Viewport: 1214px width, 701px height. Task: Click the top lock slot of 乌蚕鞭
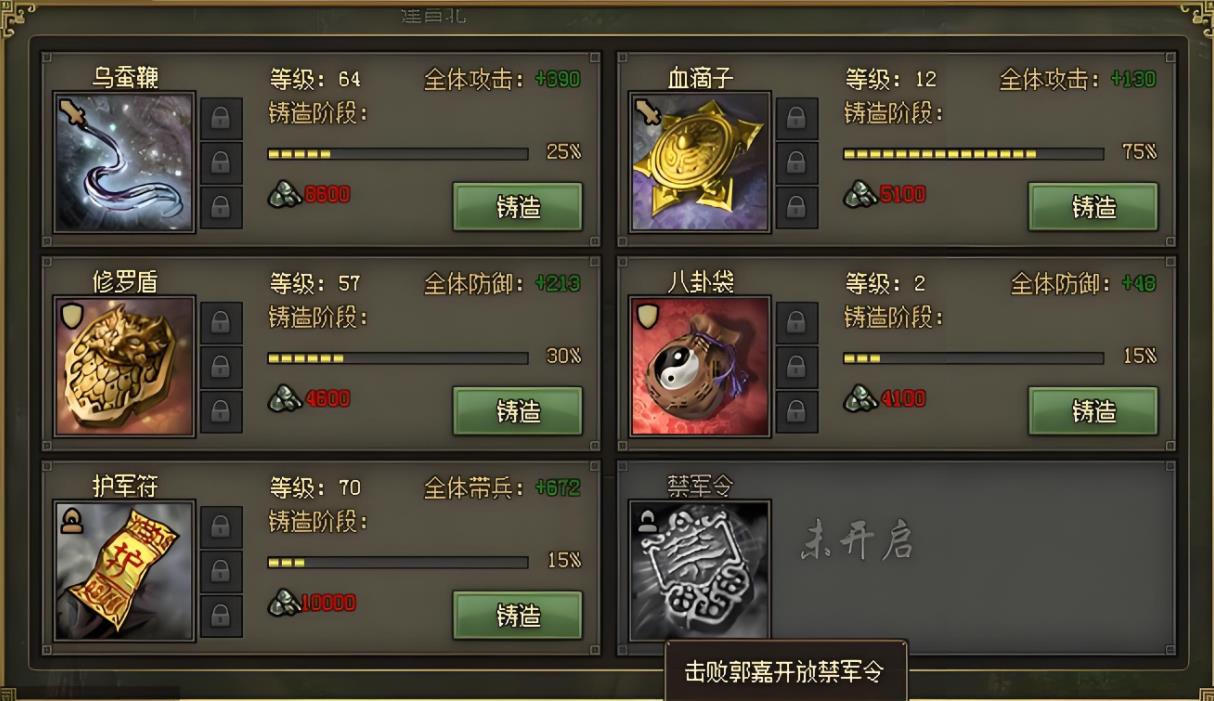(221, 118)
